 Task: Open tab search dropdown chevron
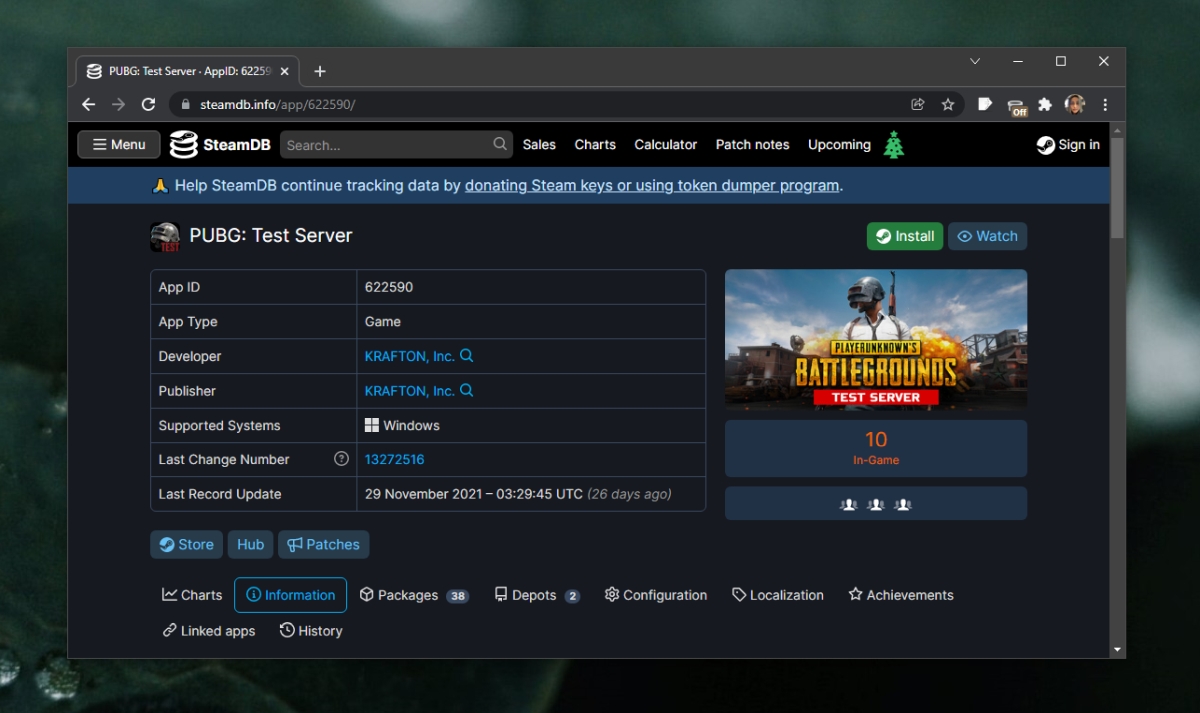(x=975, y=62)
